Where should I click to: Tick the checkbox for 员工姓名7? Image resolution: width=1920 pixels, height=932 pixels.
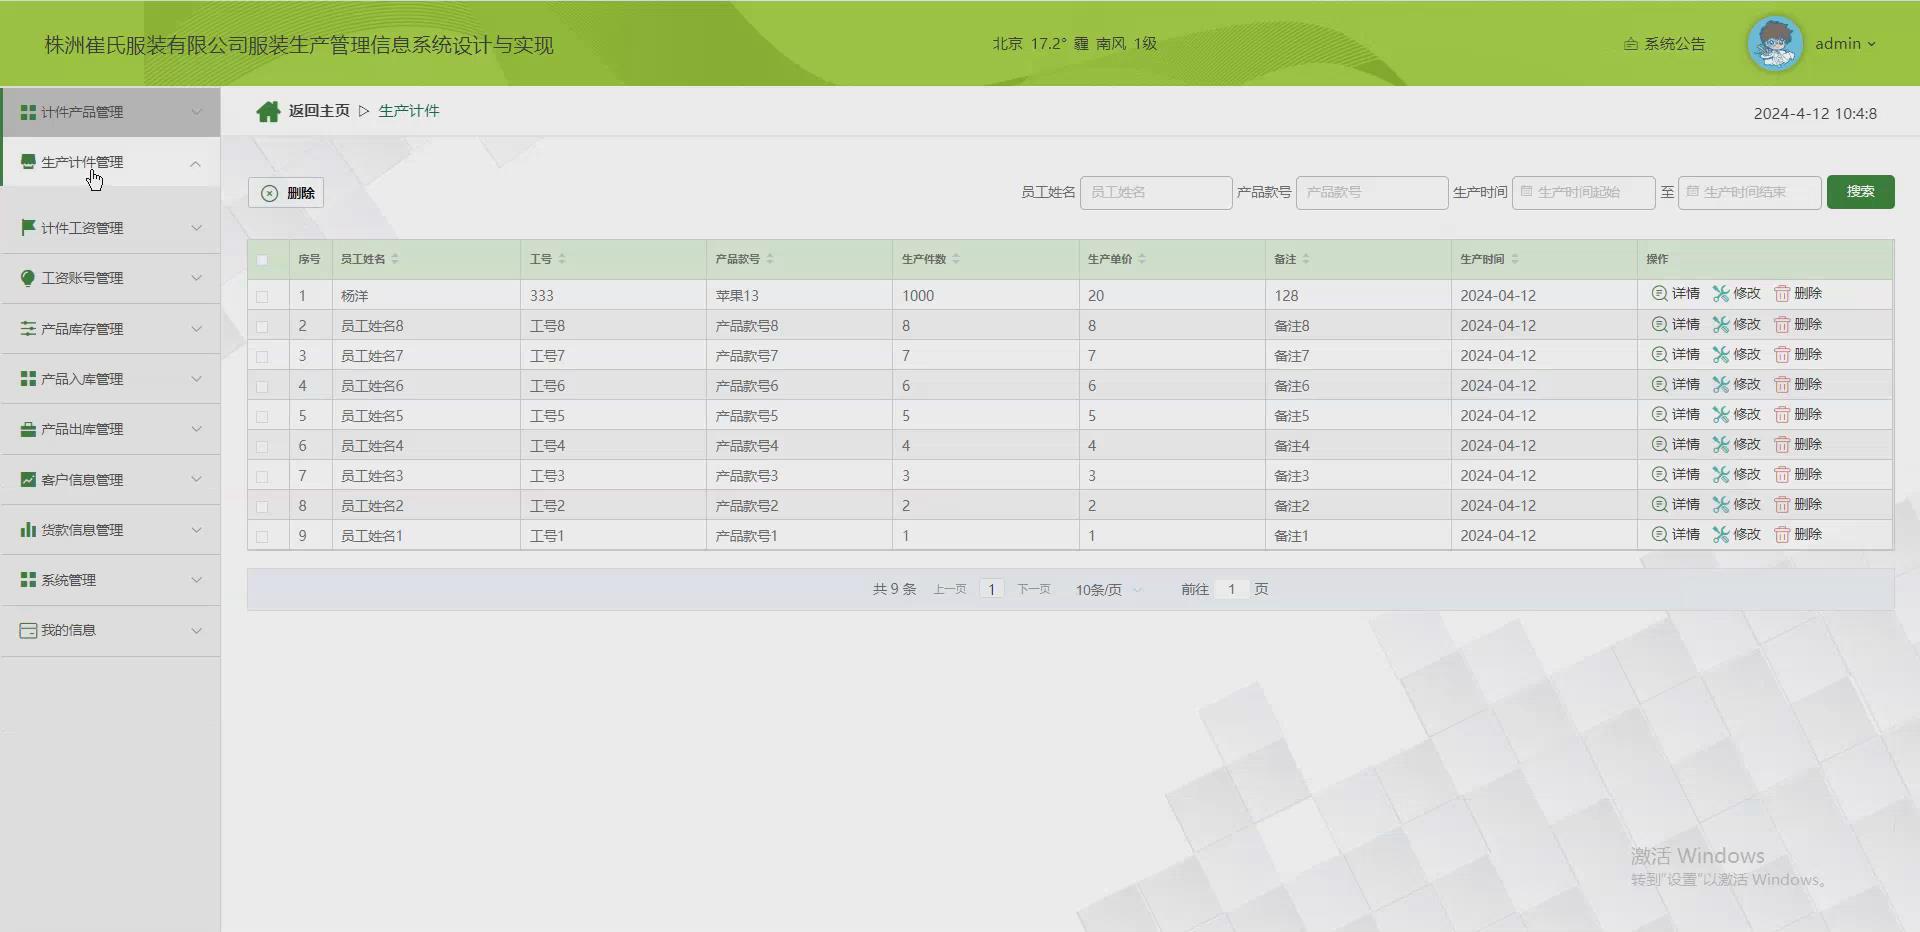point(262,356)
